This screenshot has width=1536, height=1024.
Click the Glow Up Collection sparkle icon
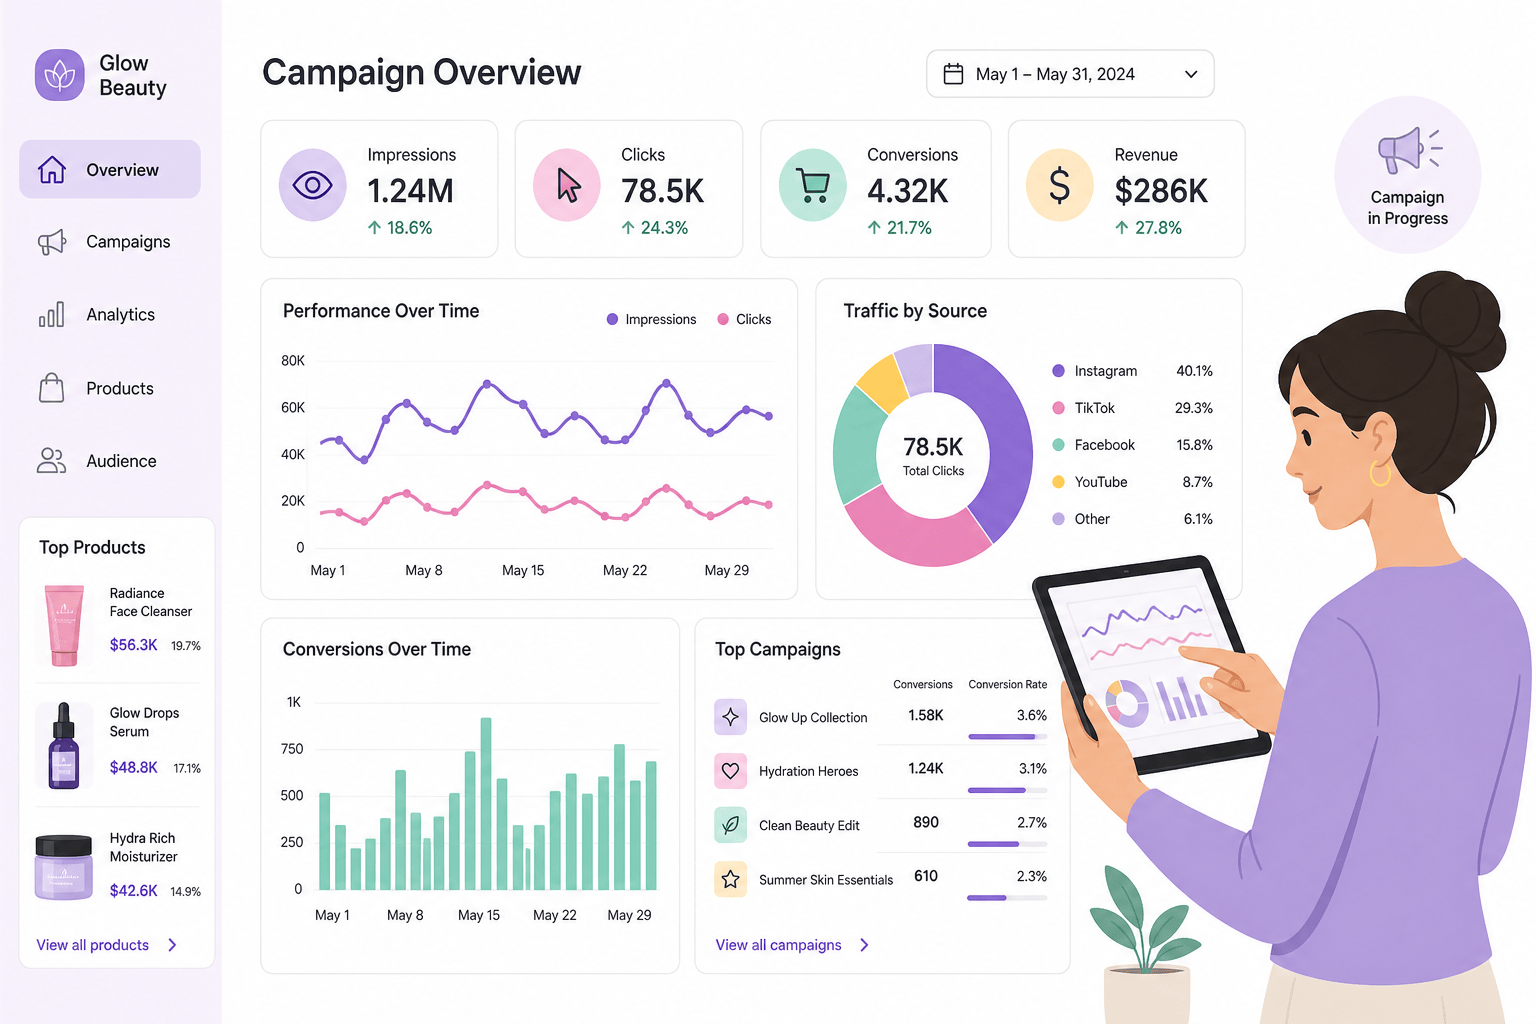point(731,717)
